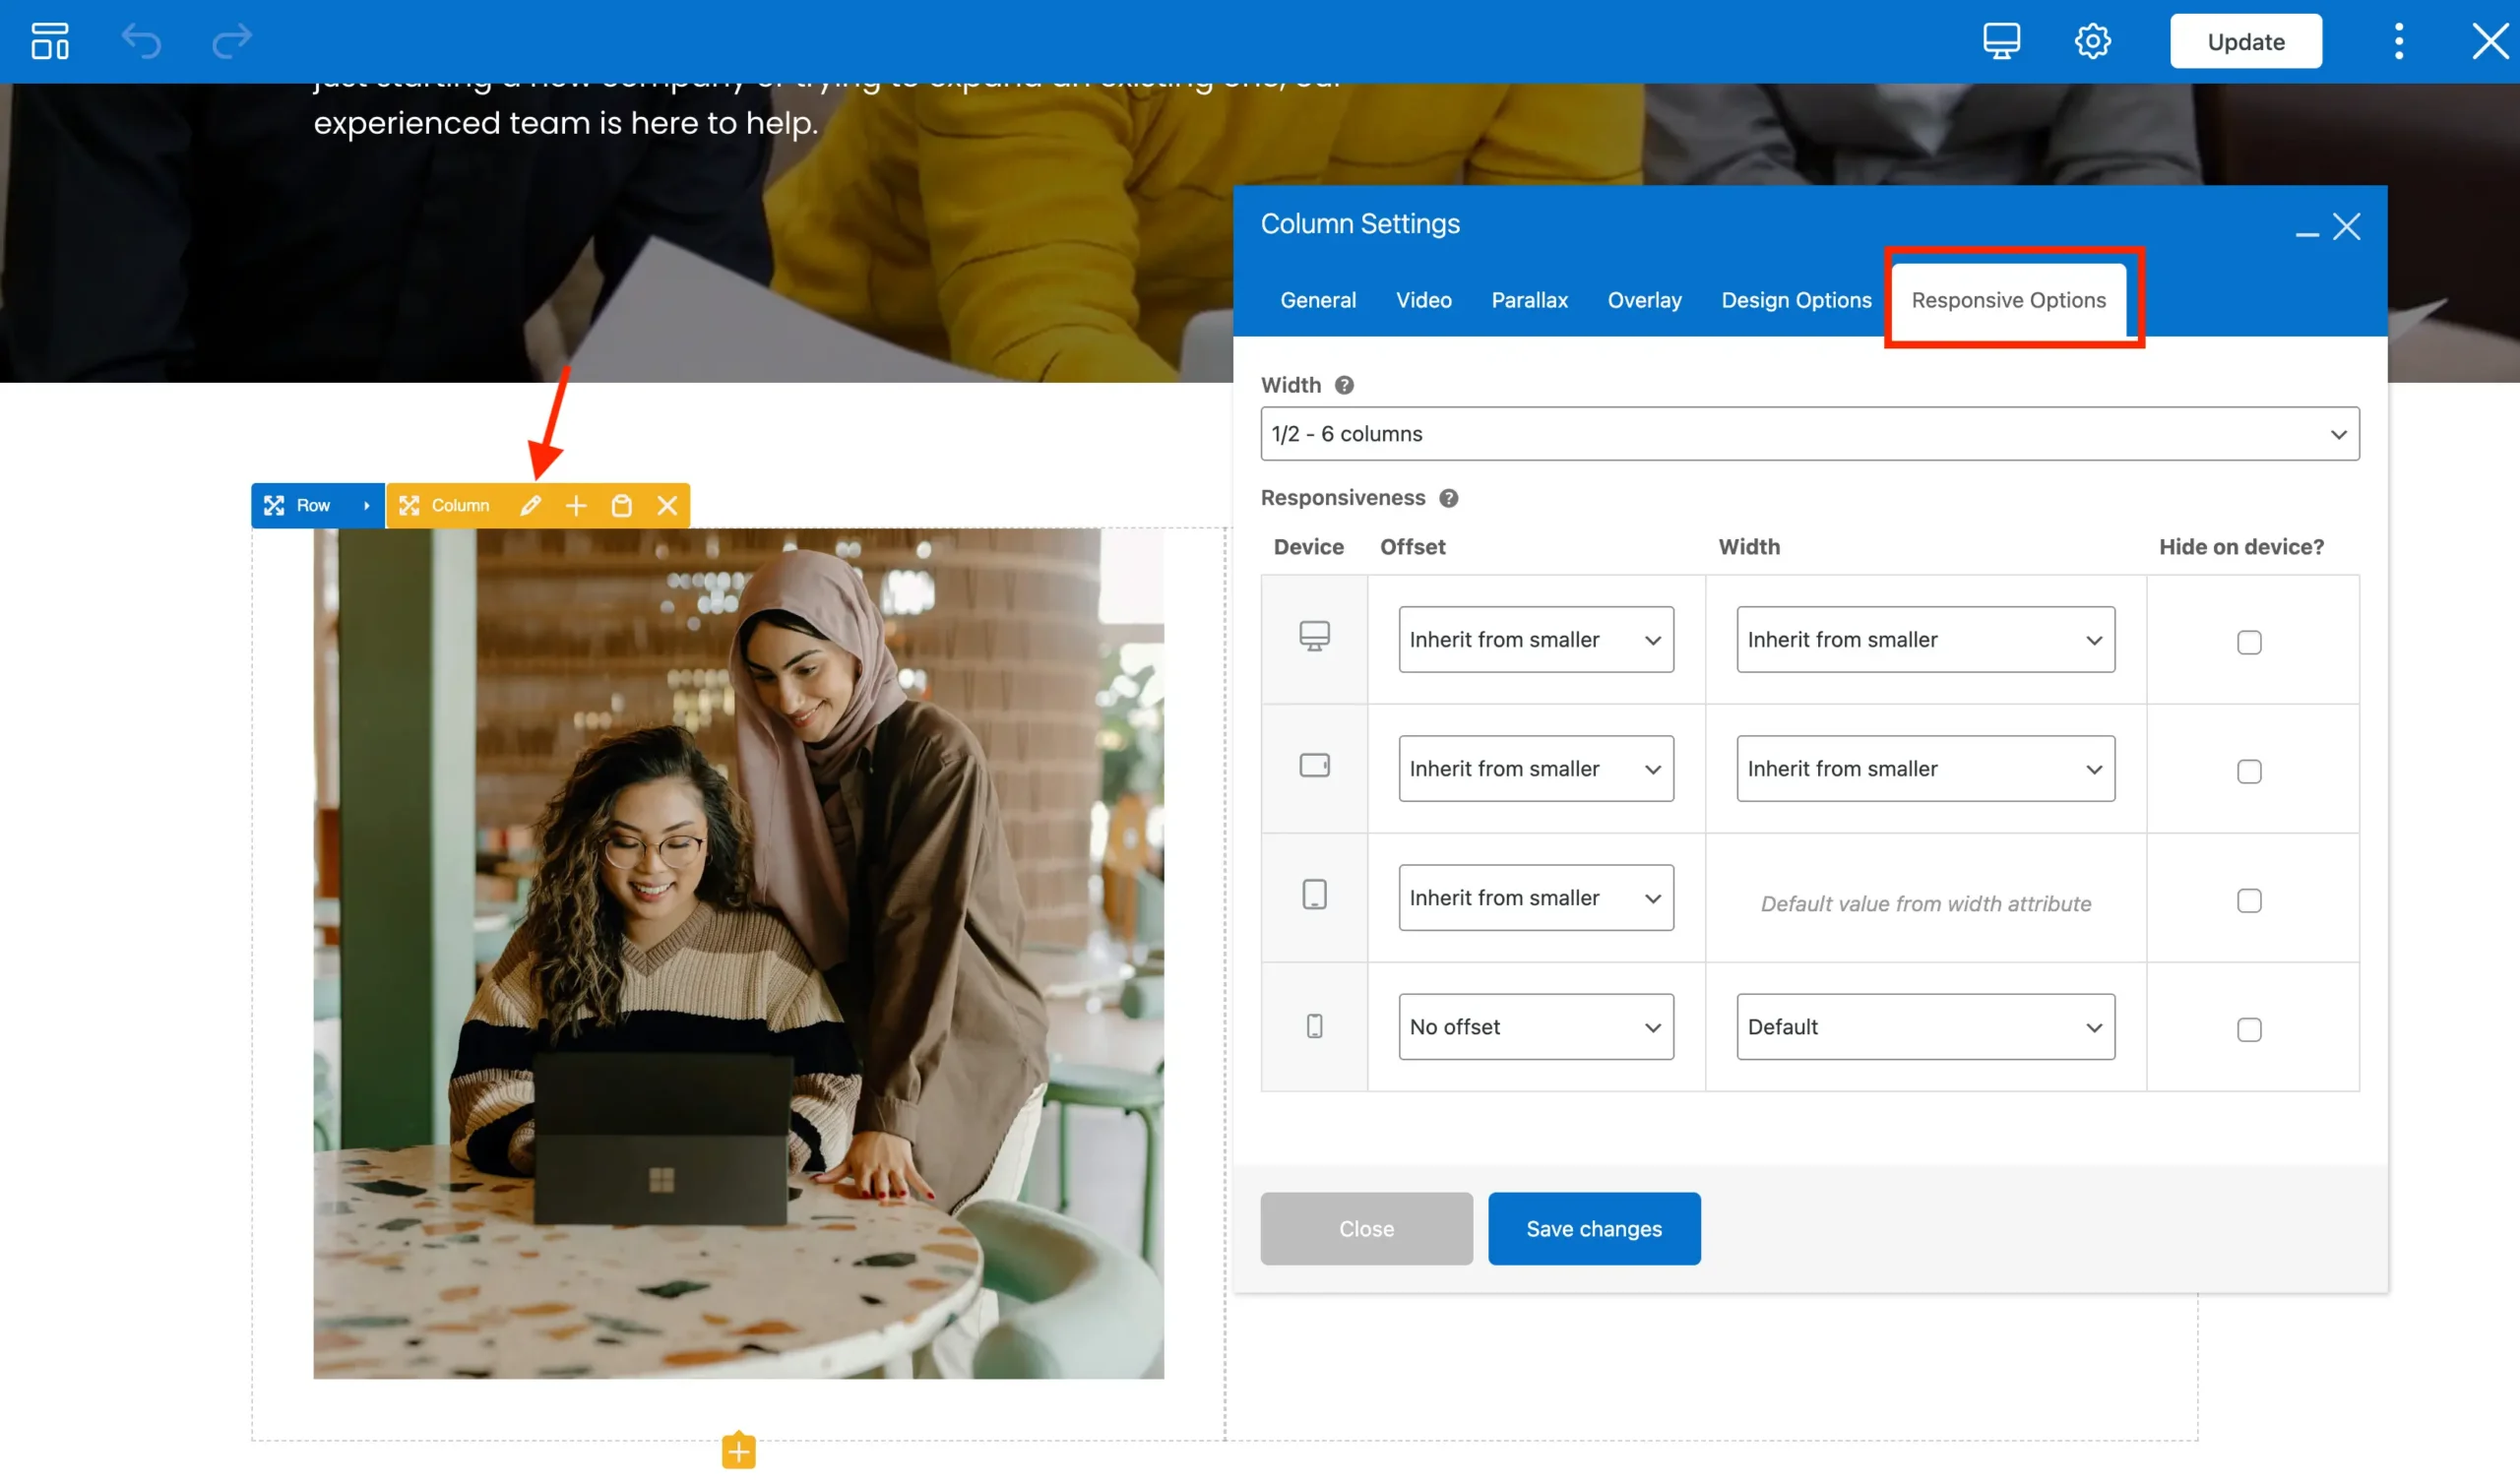The image size is (2520, 1484).
Task: Open the Width help tooltip icon
Action: [x=1345, y=384]
